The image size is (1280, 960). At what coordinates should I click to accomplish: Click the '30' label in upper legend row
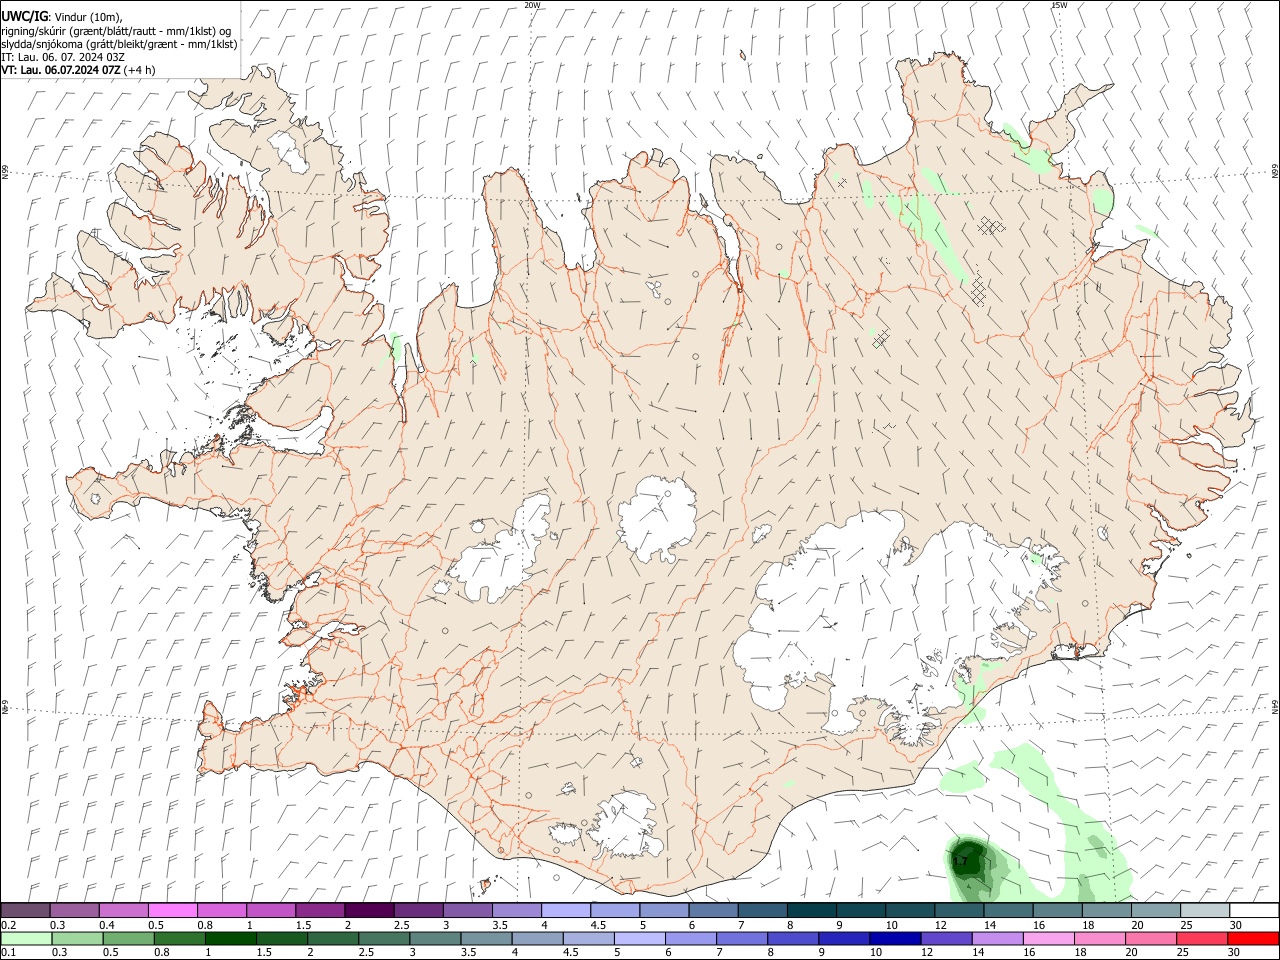tap(1236, 925)
